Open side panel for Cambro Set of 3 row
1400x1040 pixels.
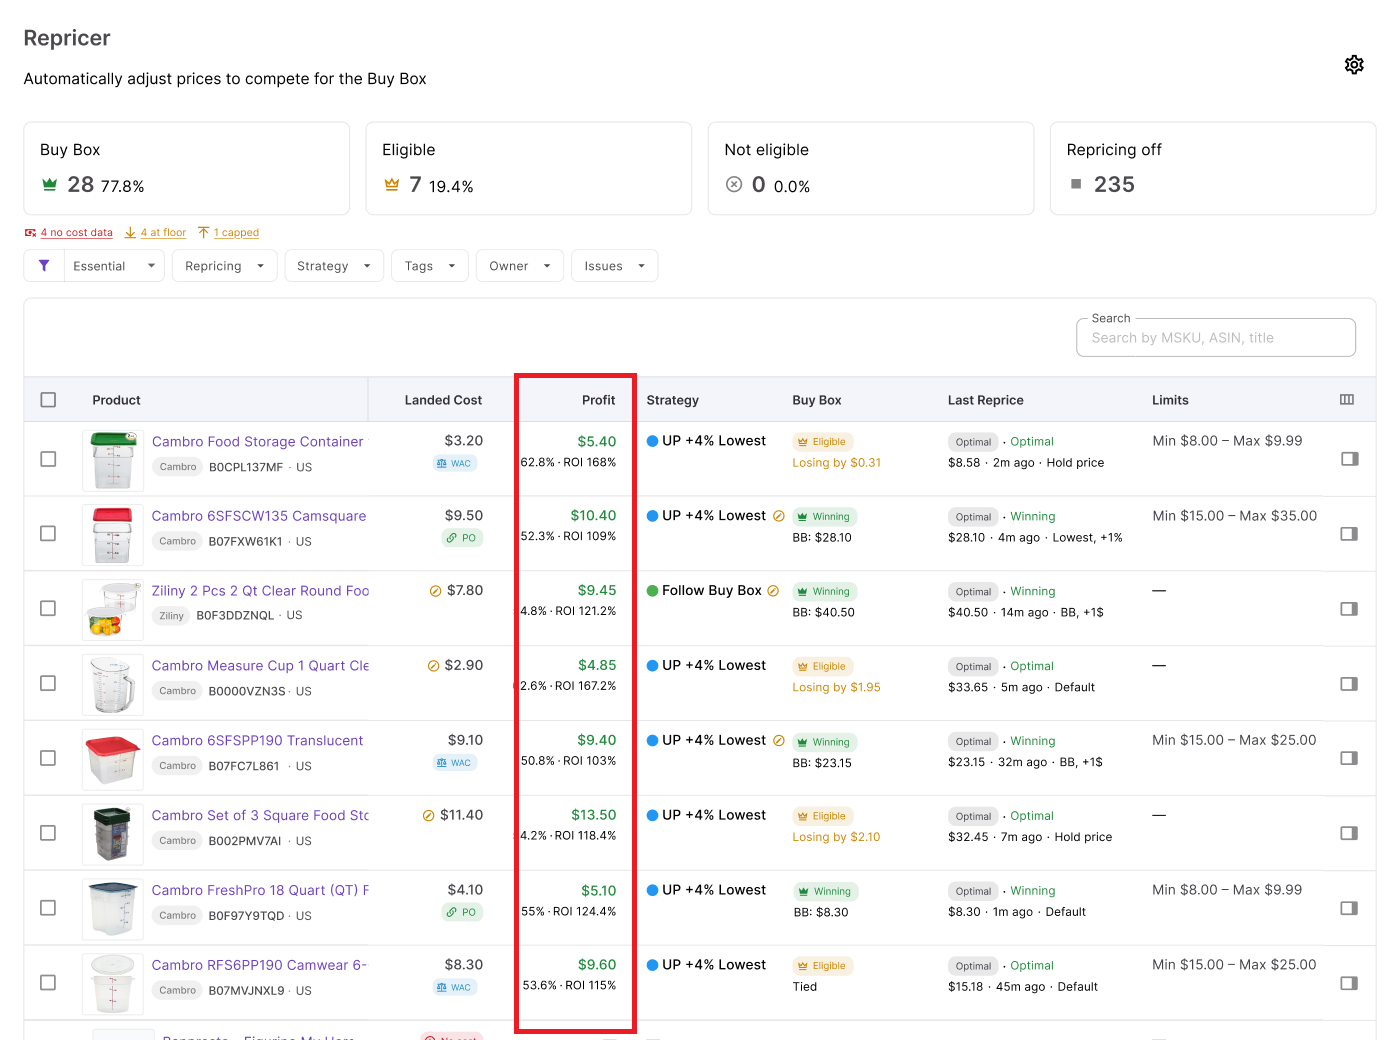pos(1349,833)
